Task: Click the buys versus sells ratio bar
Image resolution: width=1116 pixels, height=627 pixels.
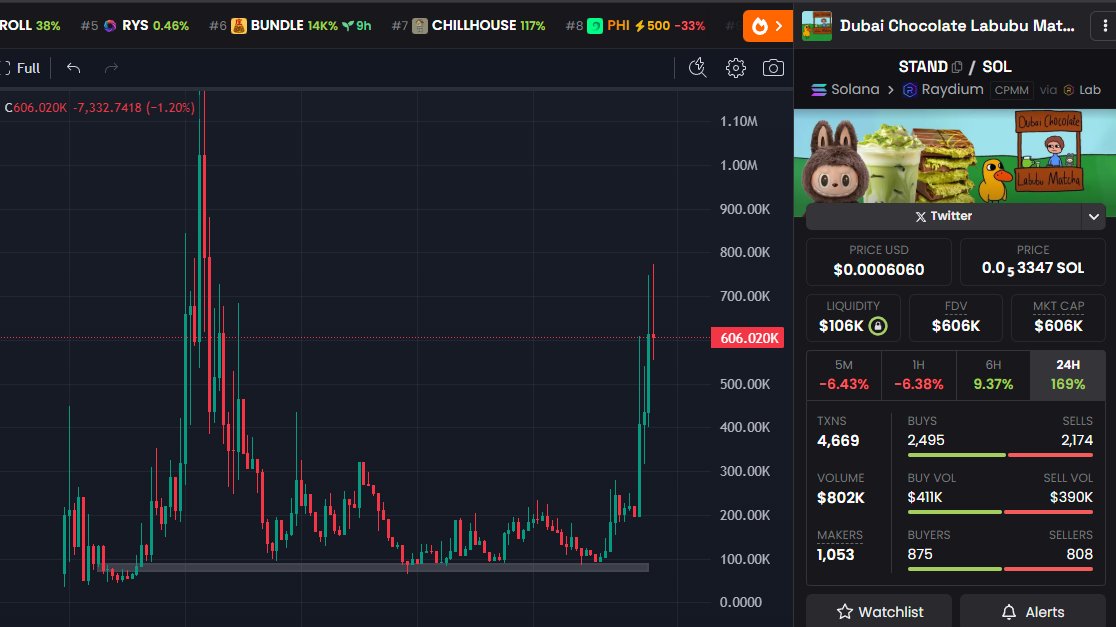Action: click(1000, 455)
